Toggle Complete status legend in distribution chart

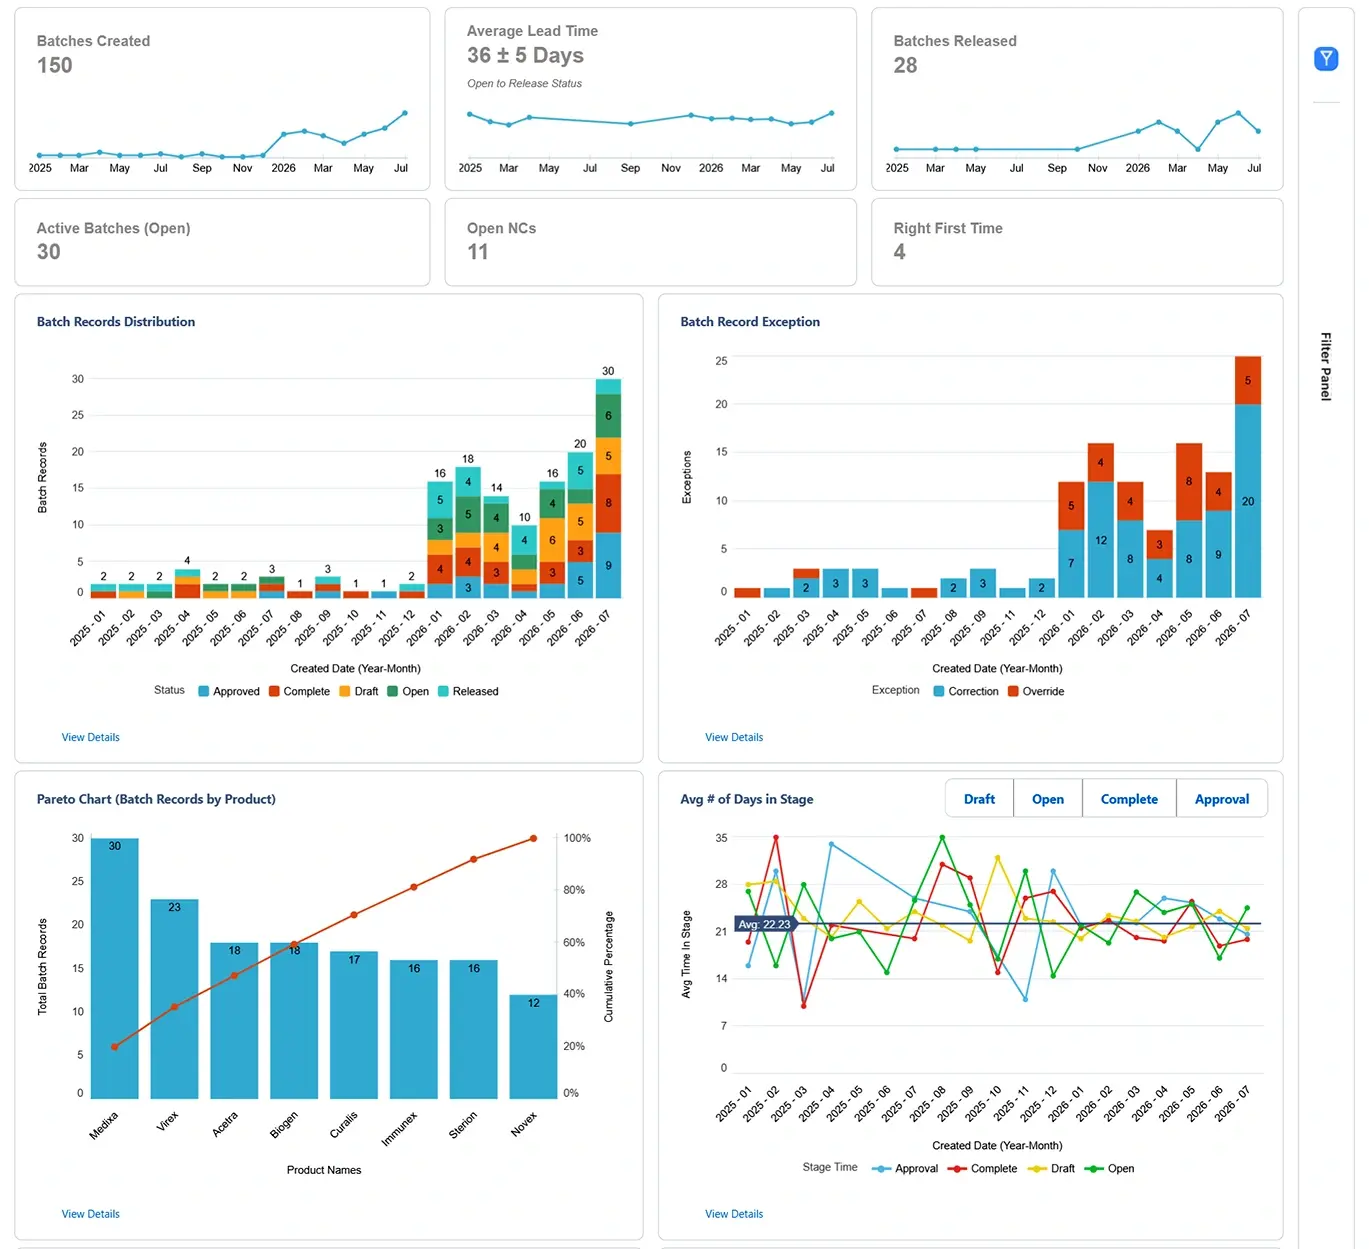[299, 691]
